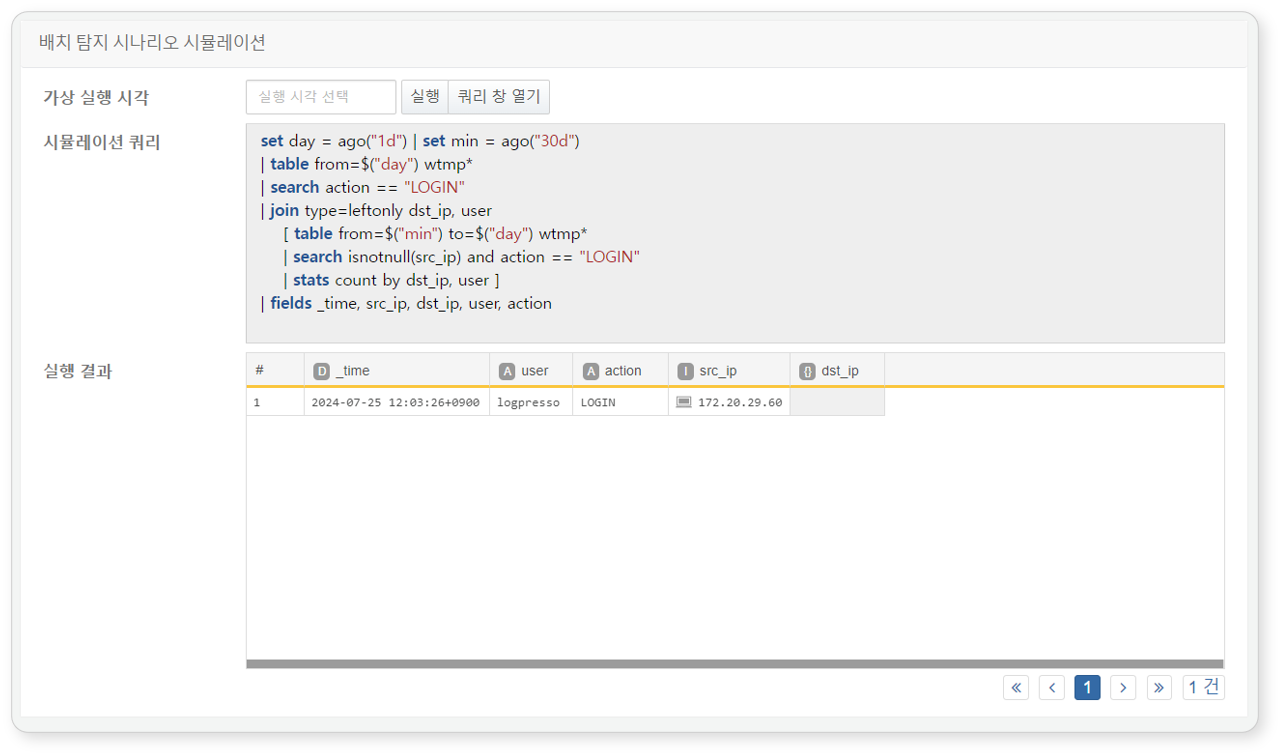1281x755 pixels.
Task: Select the LOGIN action cell
Action: click(620, 402)
